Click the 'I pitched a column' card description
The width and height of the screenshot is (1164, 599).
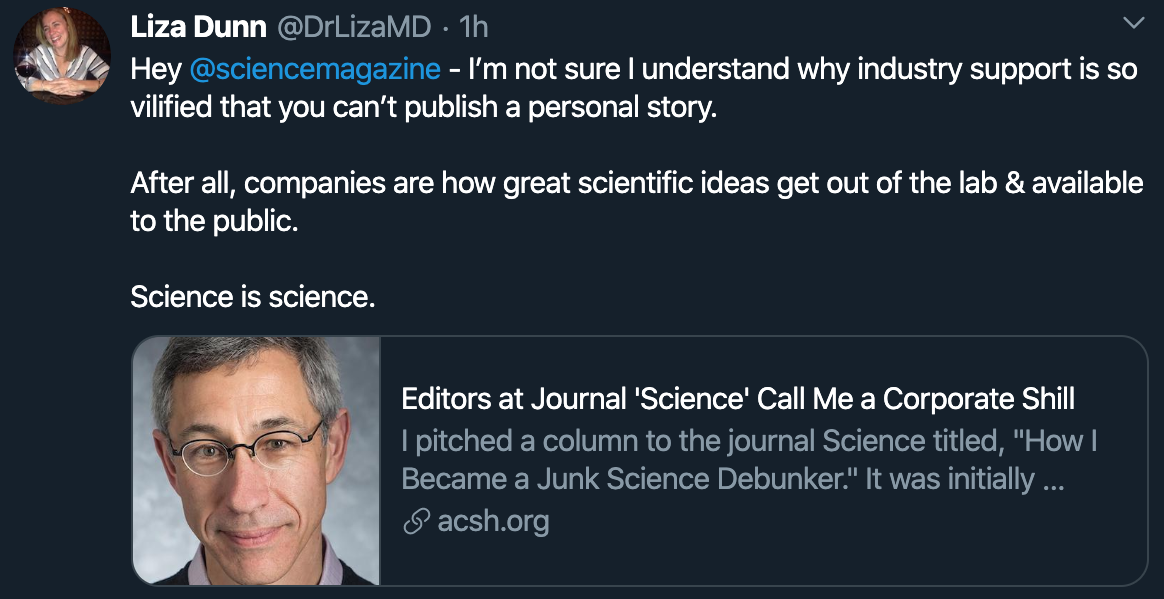(748, 441)
